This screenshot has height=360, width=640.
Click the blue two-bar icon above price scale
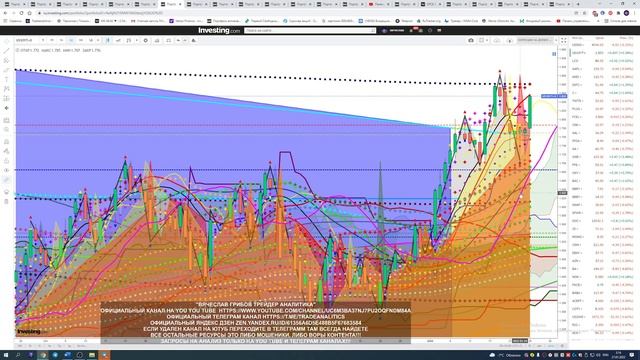(x=554, y=54)
